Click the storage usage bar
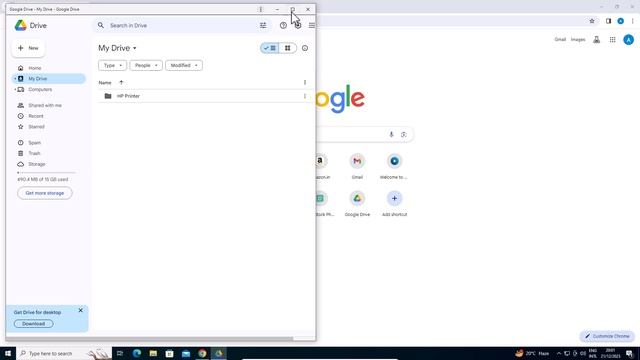Image resolution: width=640 pixels, height=360 pixels. 46,173
